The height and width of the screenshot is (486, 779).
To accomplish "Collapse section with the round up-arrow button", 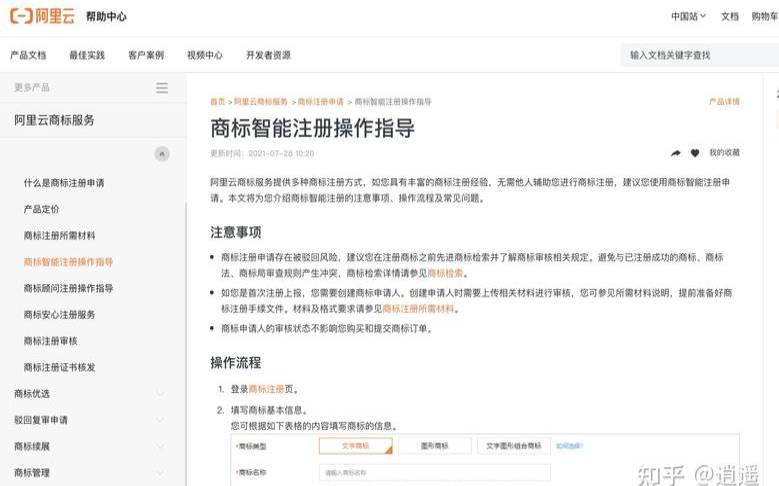I will coord(162,154).
